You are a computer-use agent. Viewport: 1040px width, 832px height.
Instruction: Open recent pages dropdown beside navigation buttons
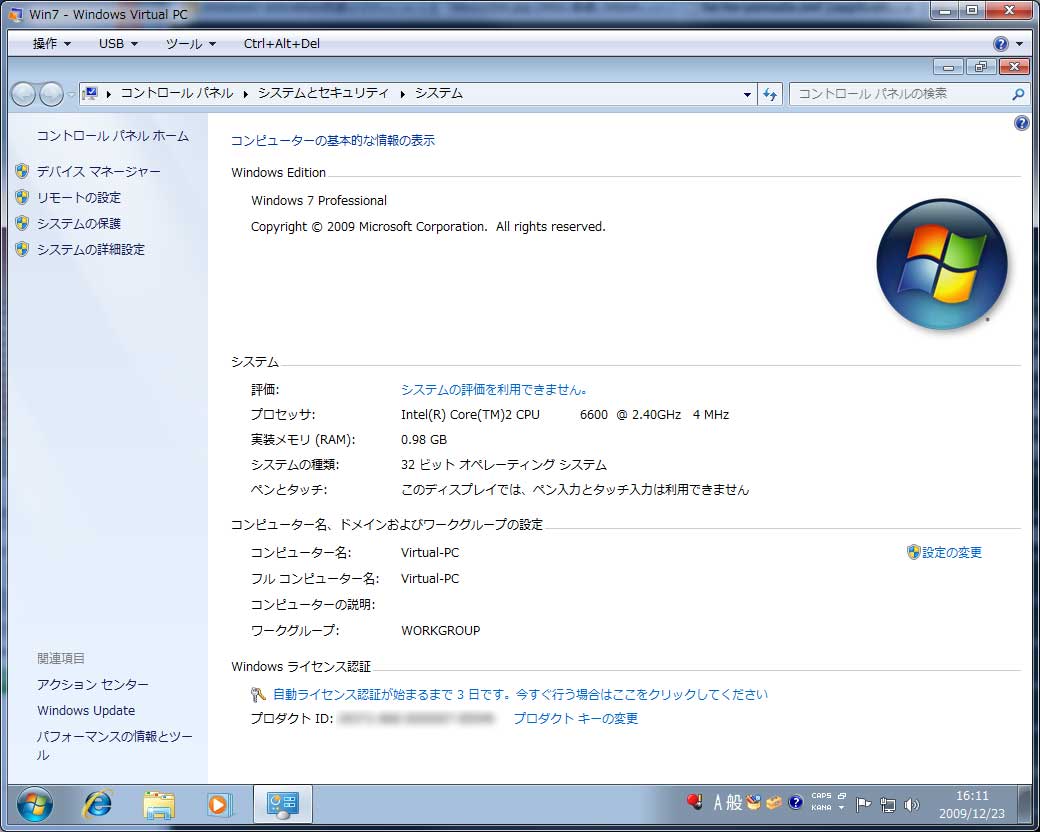(x=71, y=94)
